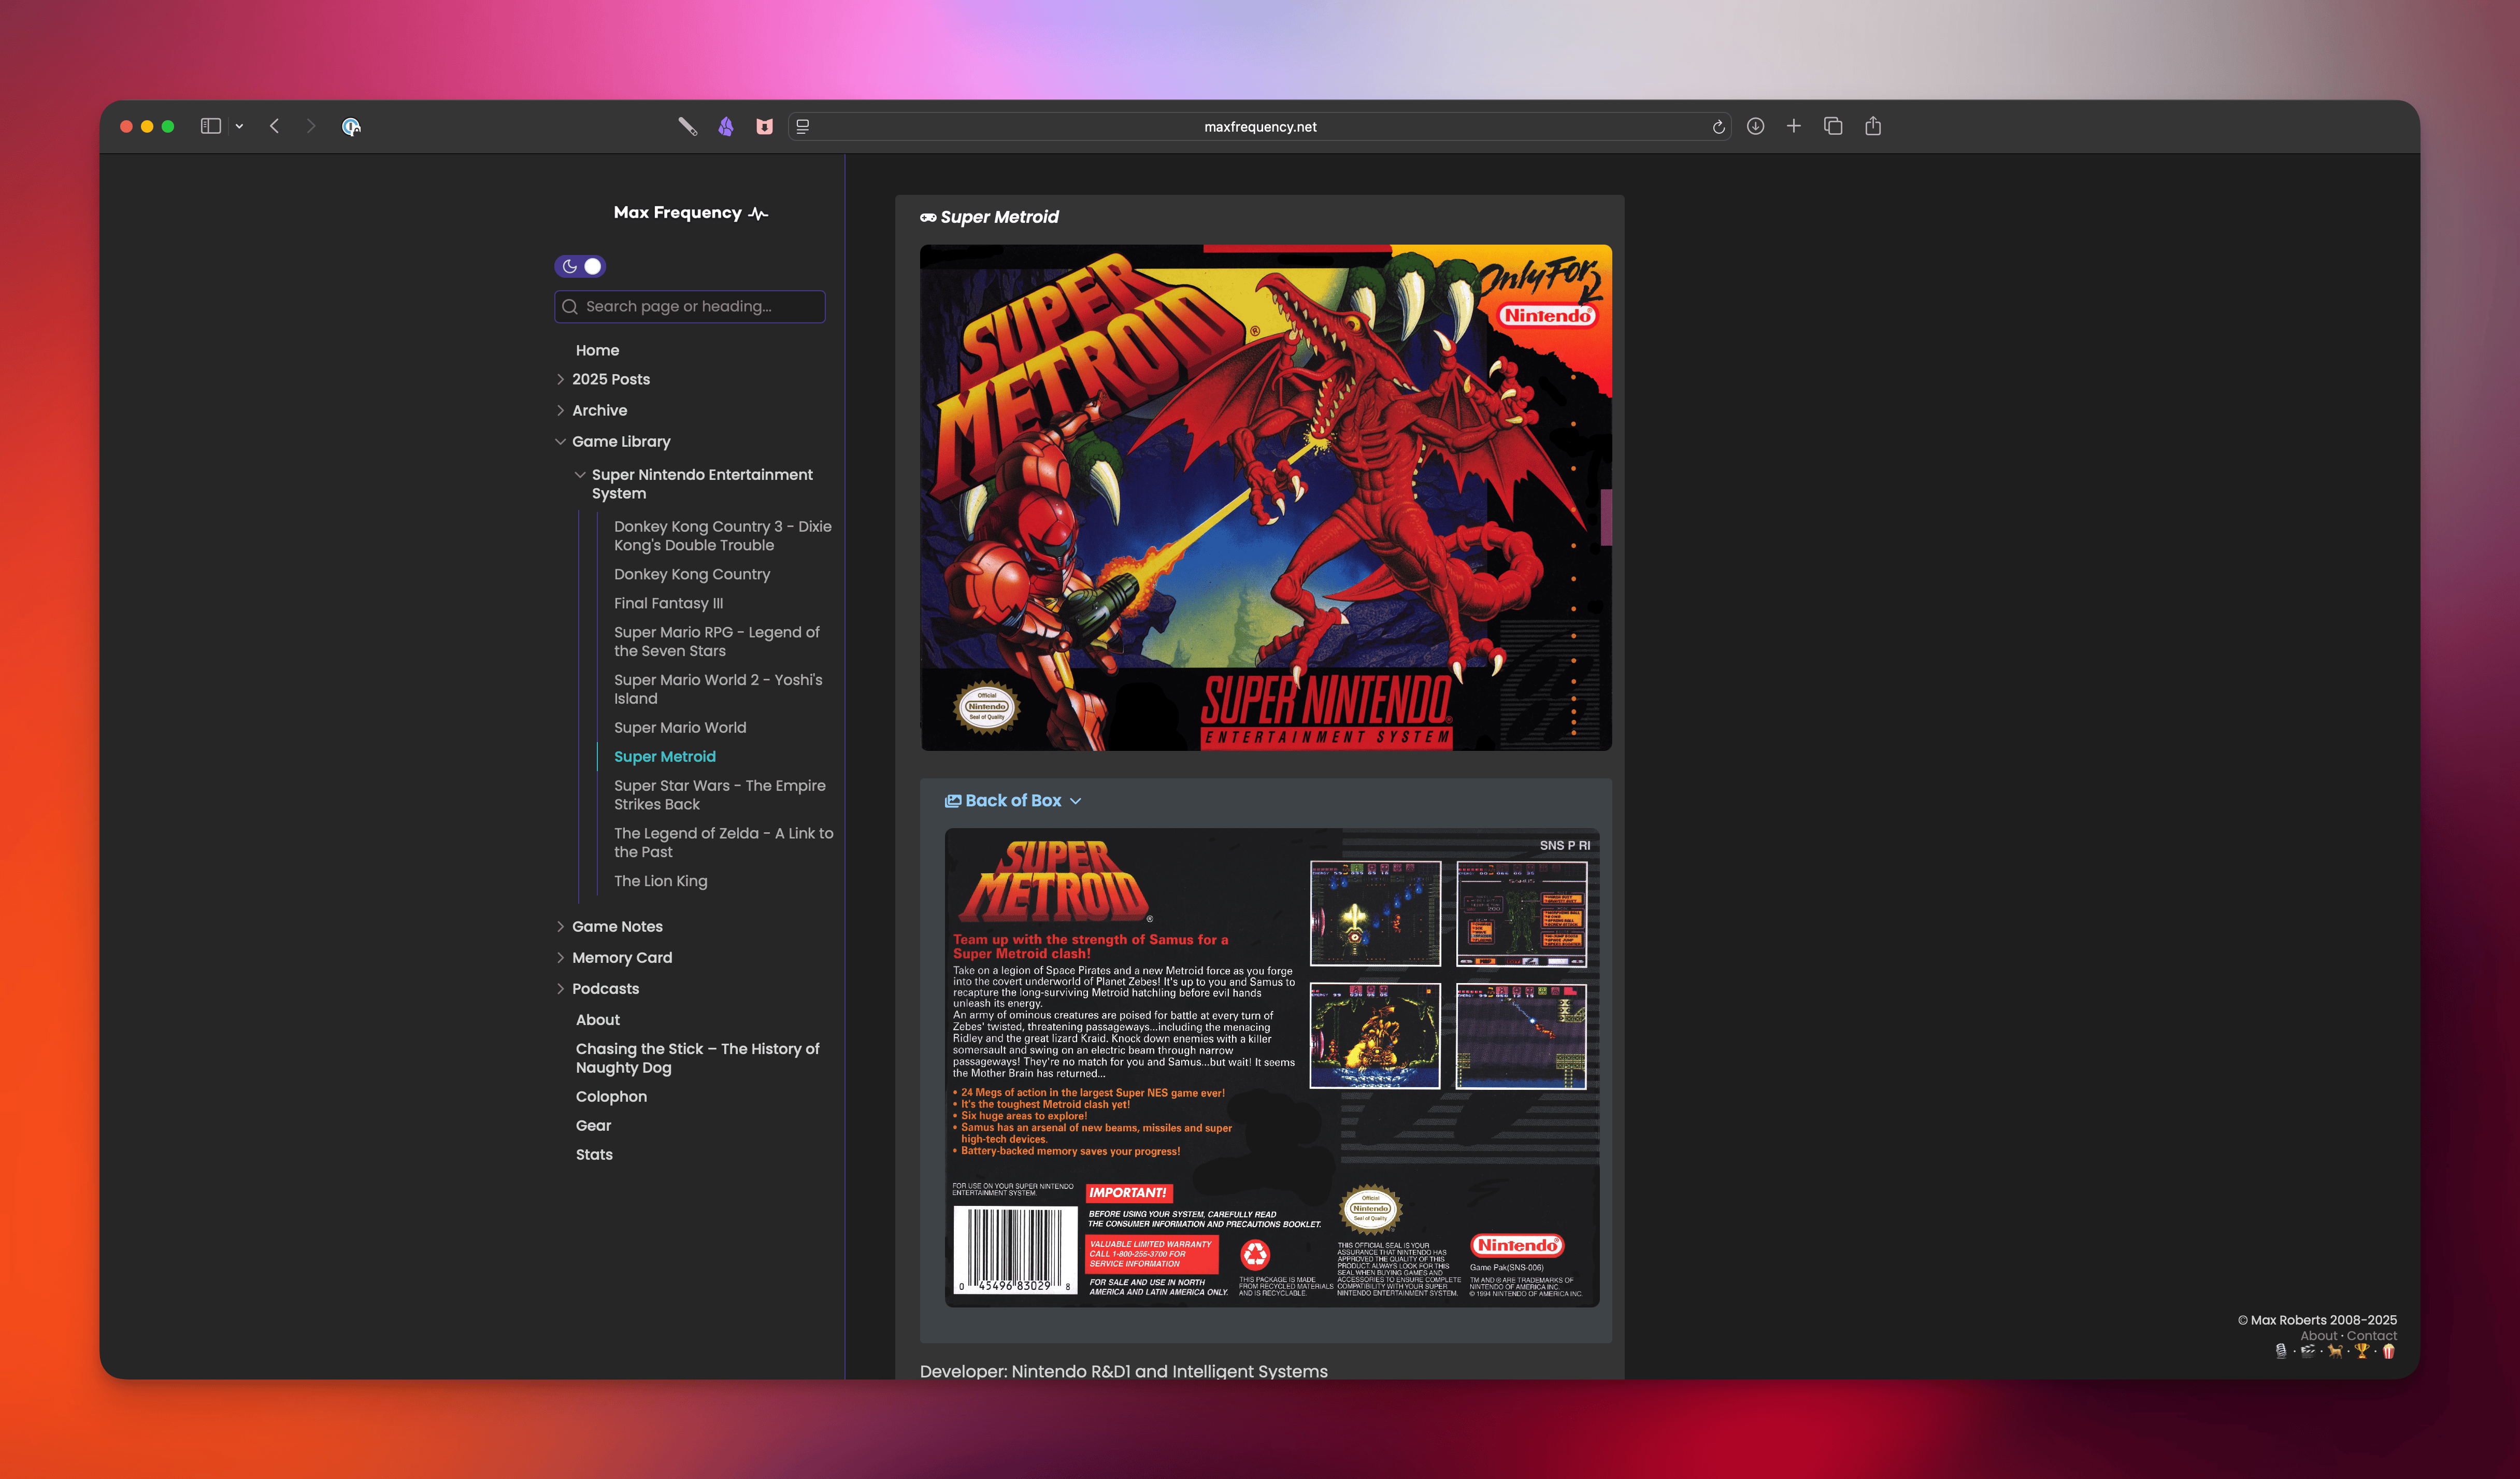
Task: Open the pink downloader extension icon
Action: (x=764, y=127)
